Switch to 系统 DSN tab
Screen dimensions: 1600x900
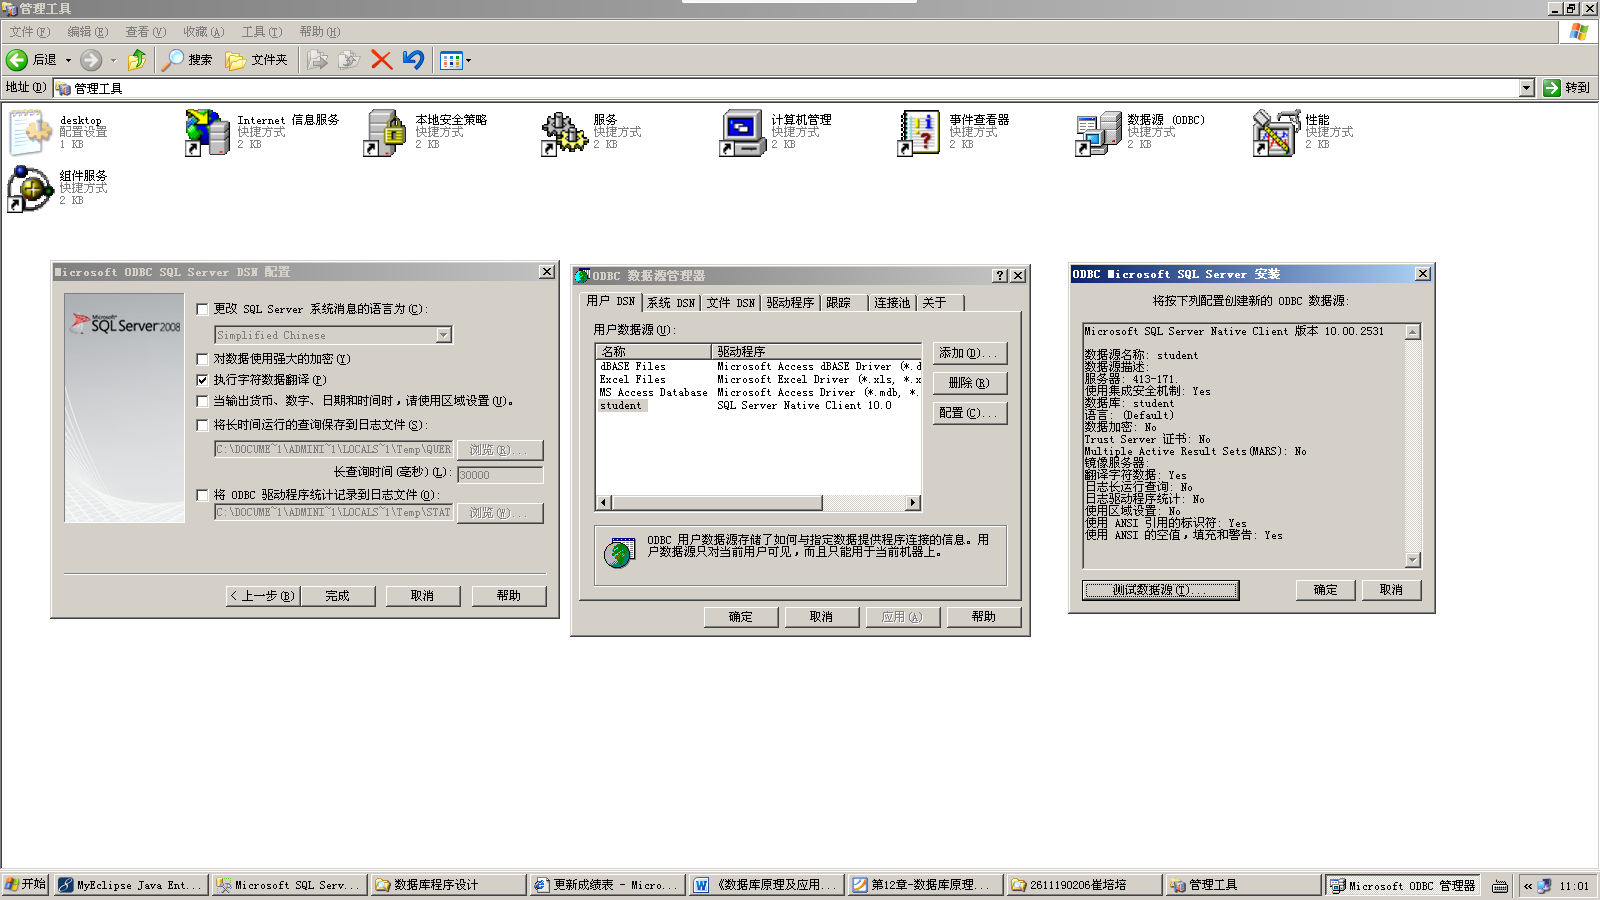(671, 303)
